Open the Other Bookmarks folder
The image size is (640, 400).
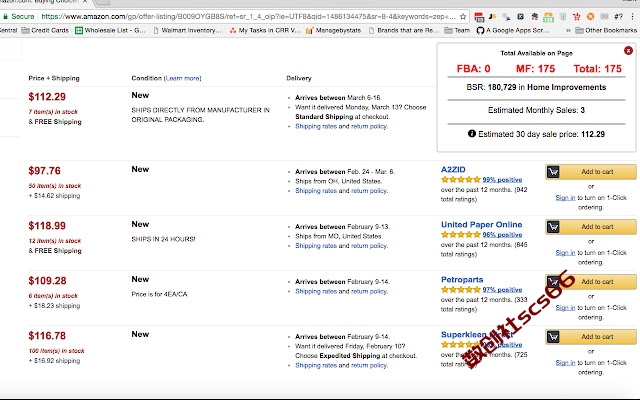point(606,30)
